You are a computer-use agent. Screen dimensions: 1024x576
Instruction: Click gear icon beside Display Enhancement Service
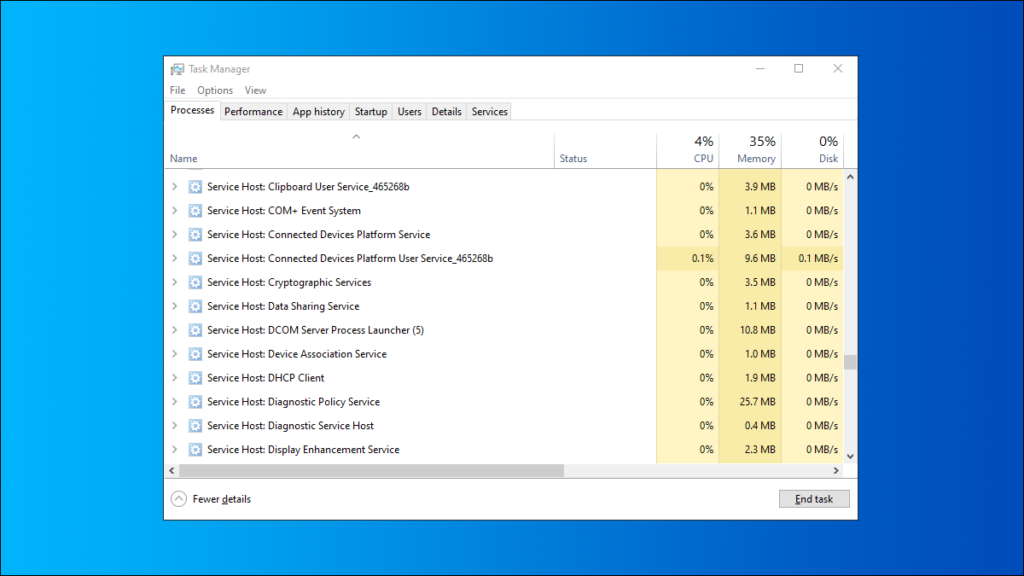pyautogui.click(x=195, y=449)
